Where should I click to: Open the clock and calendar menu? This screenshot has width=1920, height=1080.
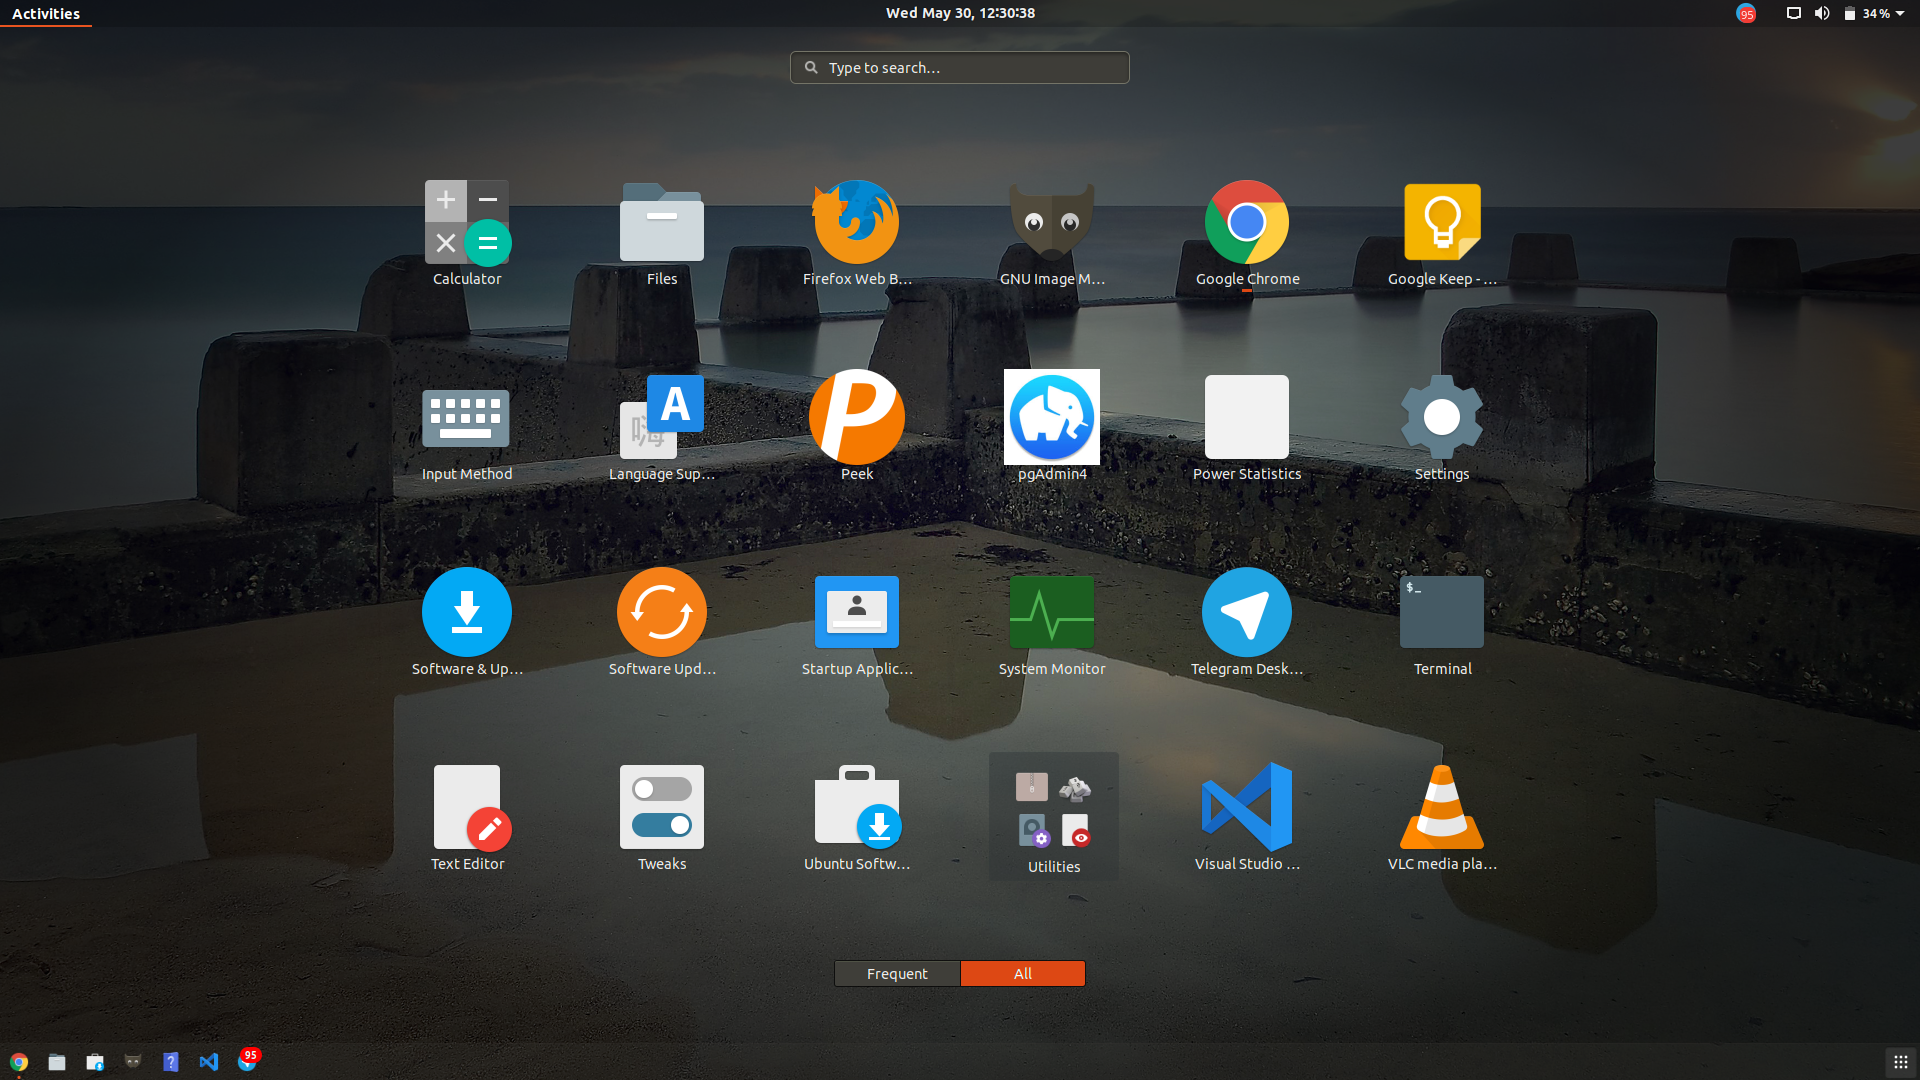point(960,13)
